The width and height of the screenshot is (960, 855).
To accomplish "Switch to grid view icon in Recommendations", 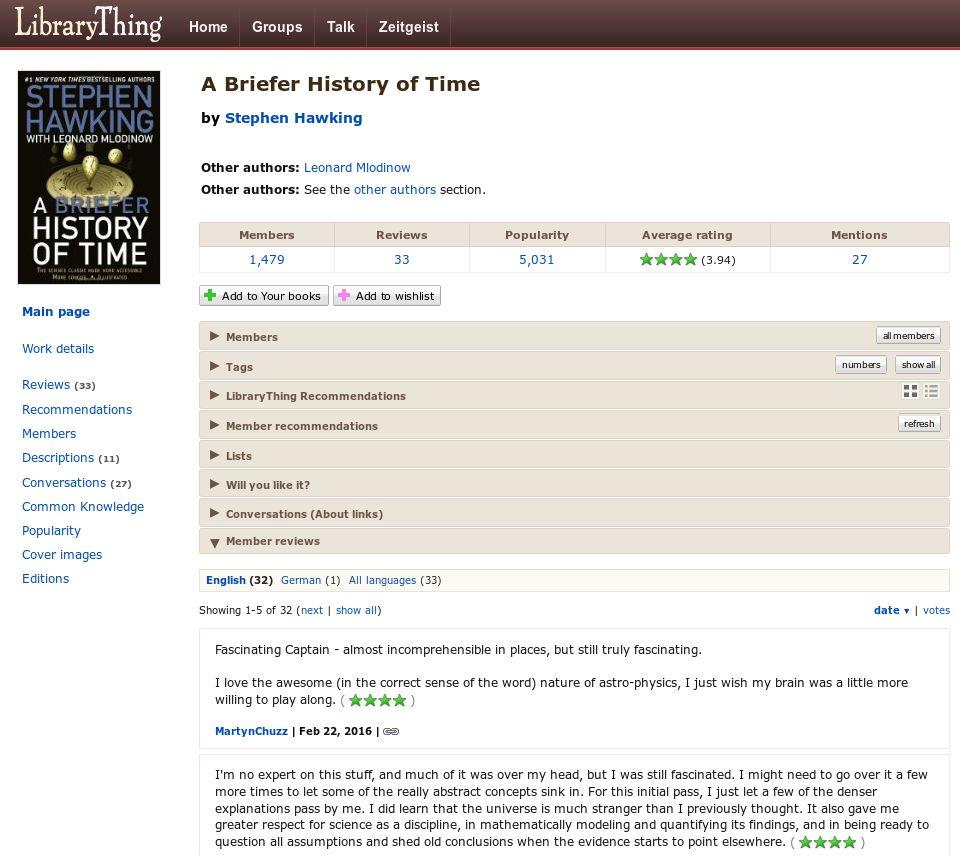I will [910, 391].
